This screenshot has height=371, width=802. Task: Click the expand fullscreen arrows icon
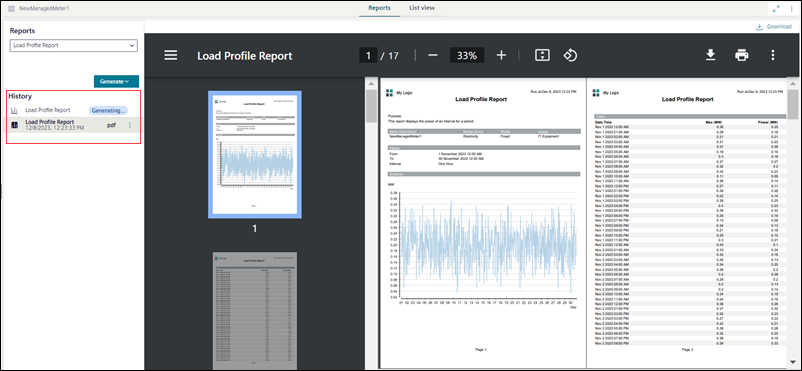click(x=776, y=9)
